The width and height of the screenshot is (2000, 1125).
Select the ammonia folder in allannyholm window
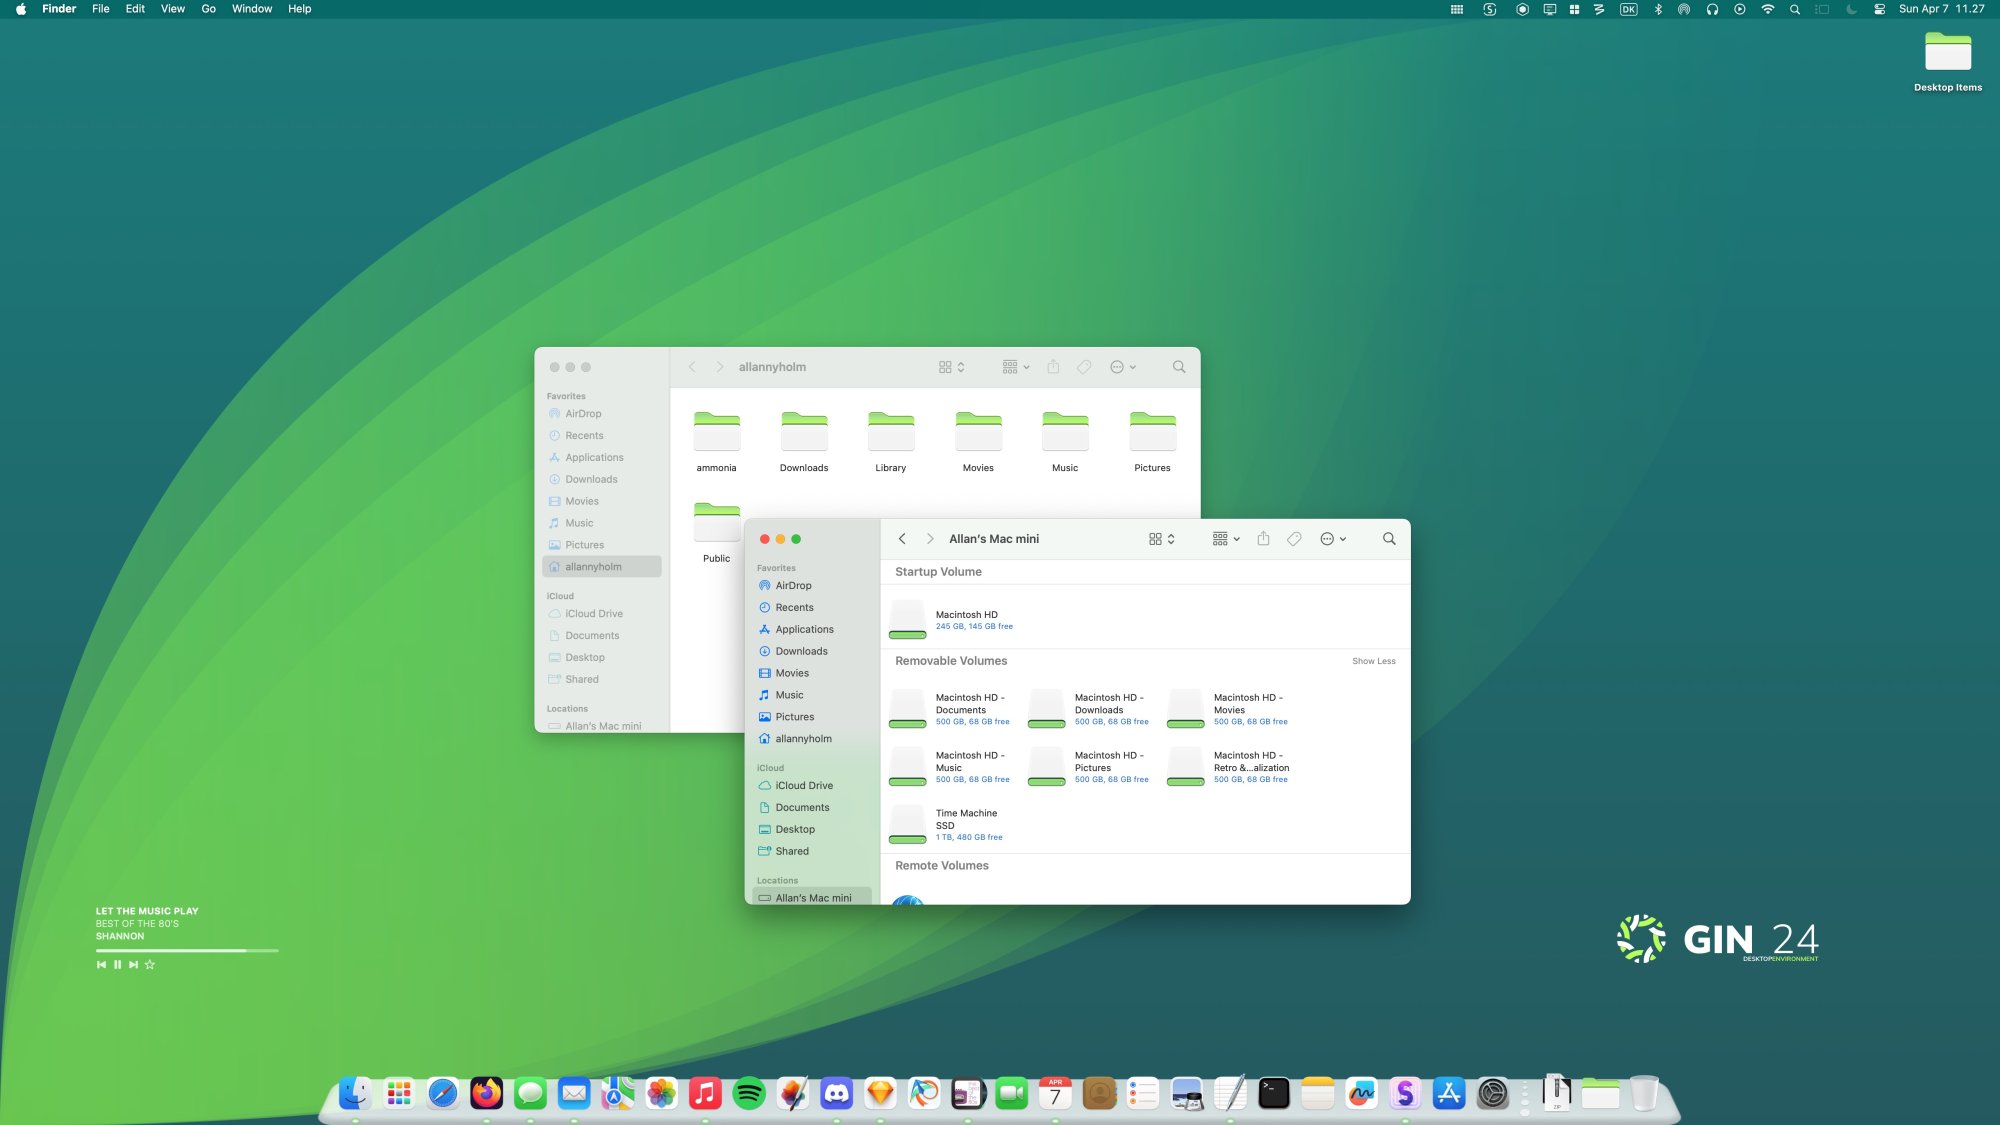click(717, 441)
